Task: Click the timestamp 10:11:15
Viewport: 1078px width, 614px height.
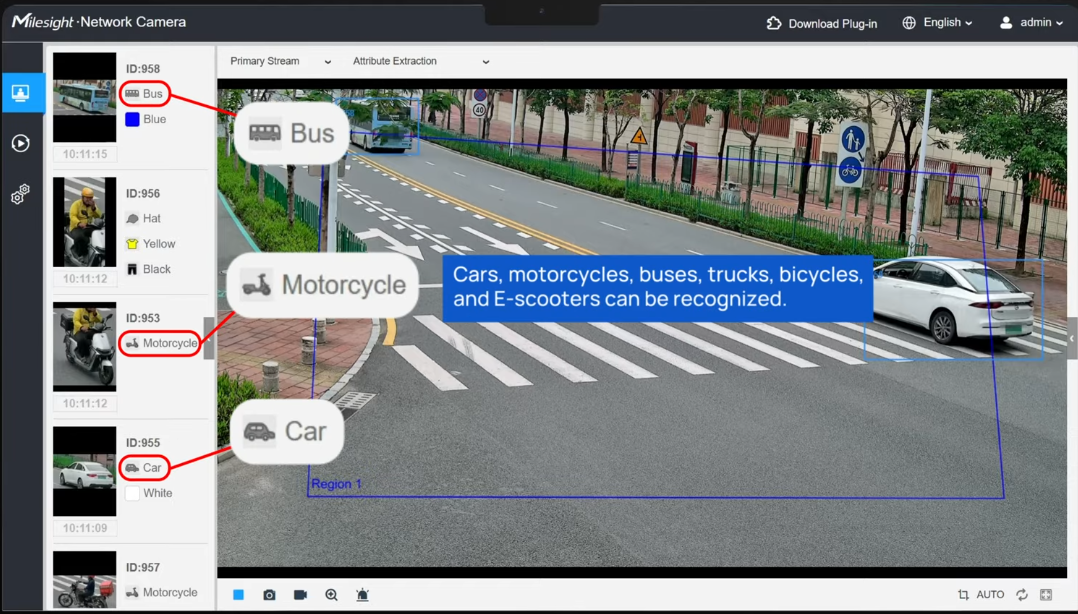Action: [85, 154]
